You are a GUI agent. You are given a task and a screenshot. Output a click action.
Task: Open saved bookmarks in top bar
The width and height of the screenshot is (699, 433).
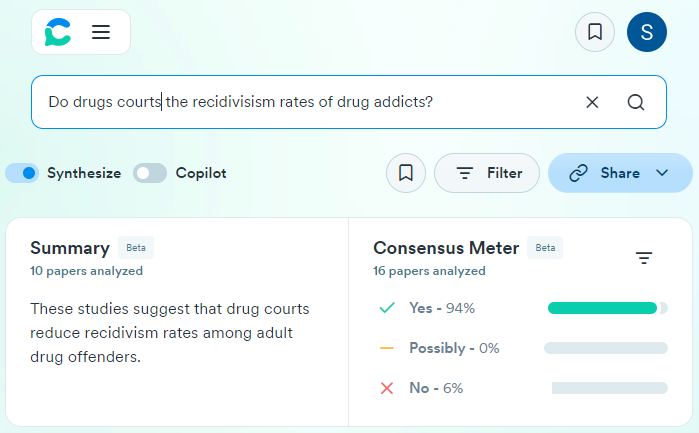pos(595,32)
